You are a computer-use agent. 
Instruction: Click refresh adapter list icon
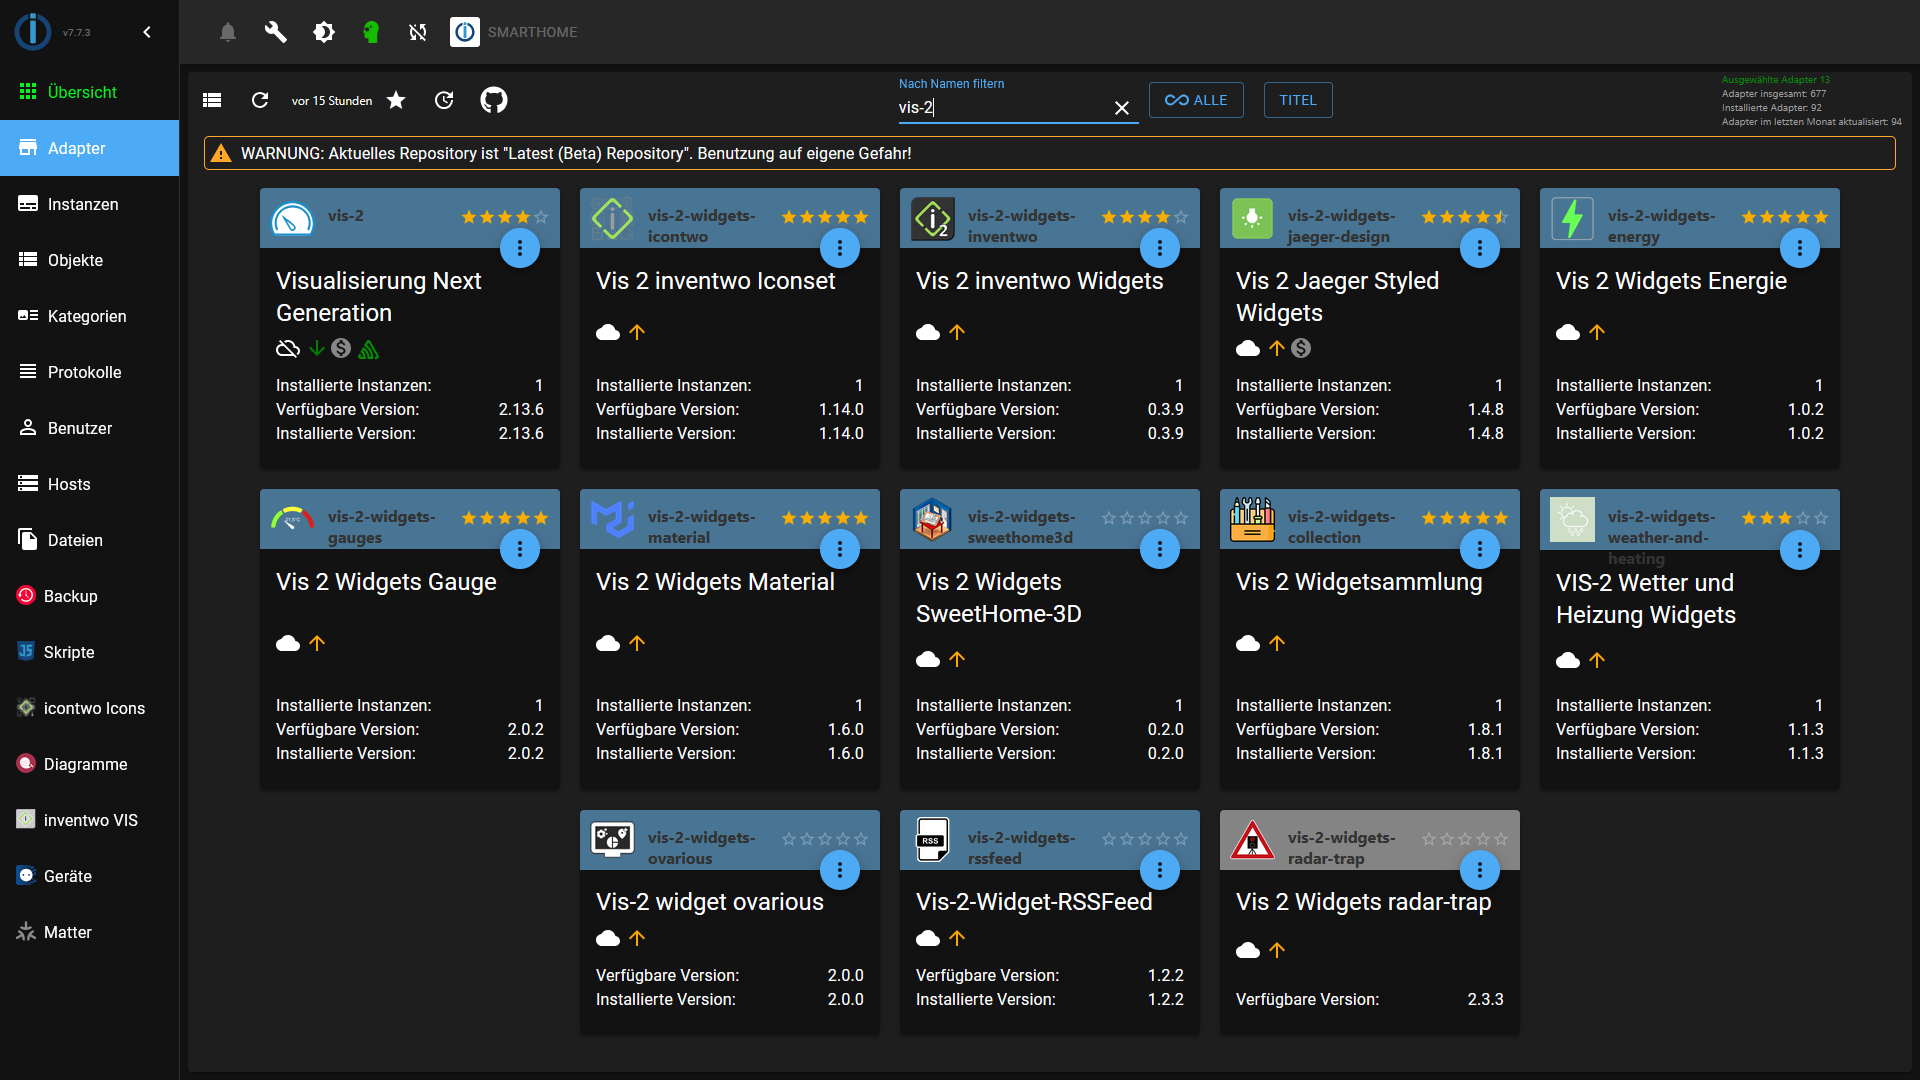click(260, 100)
